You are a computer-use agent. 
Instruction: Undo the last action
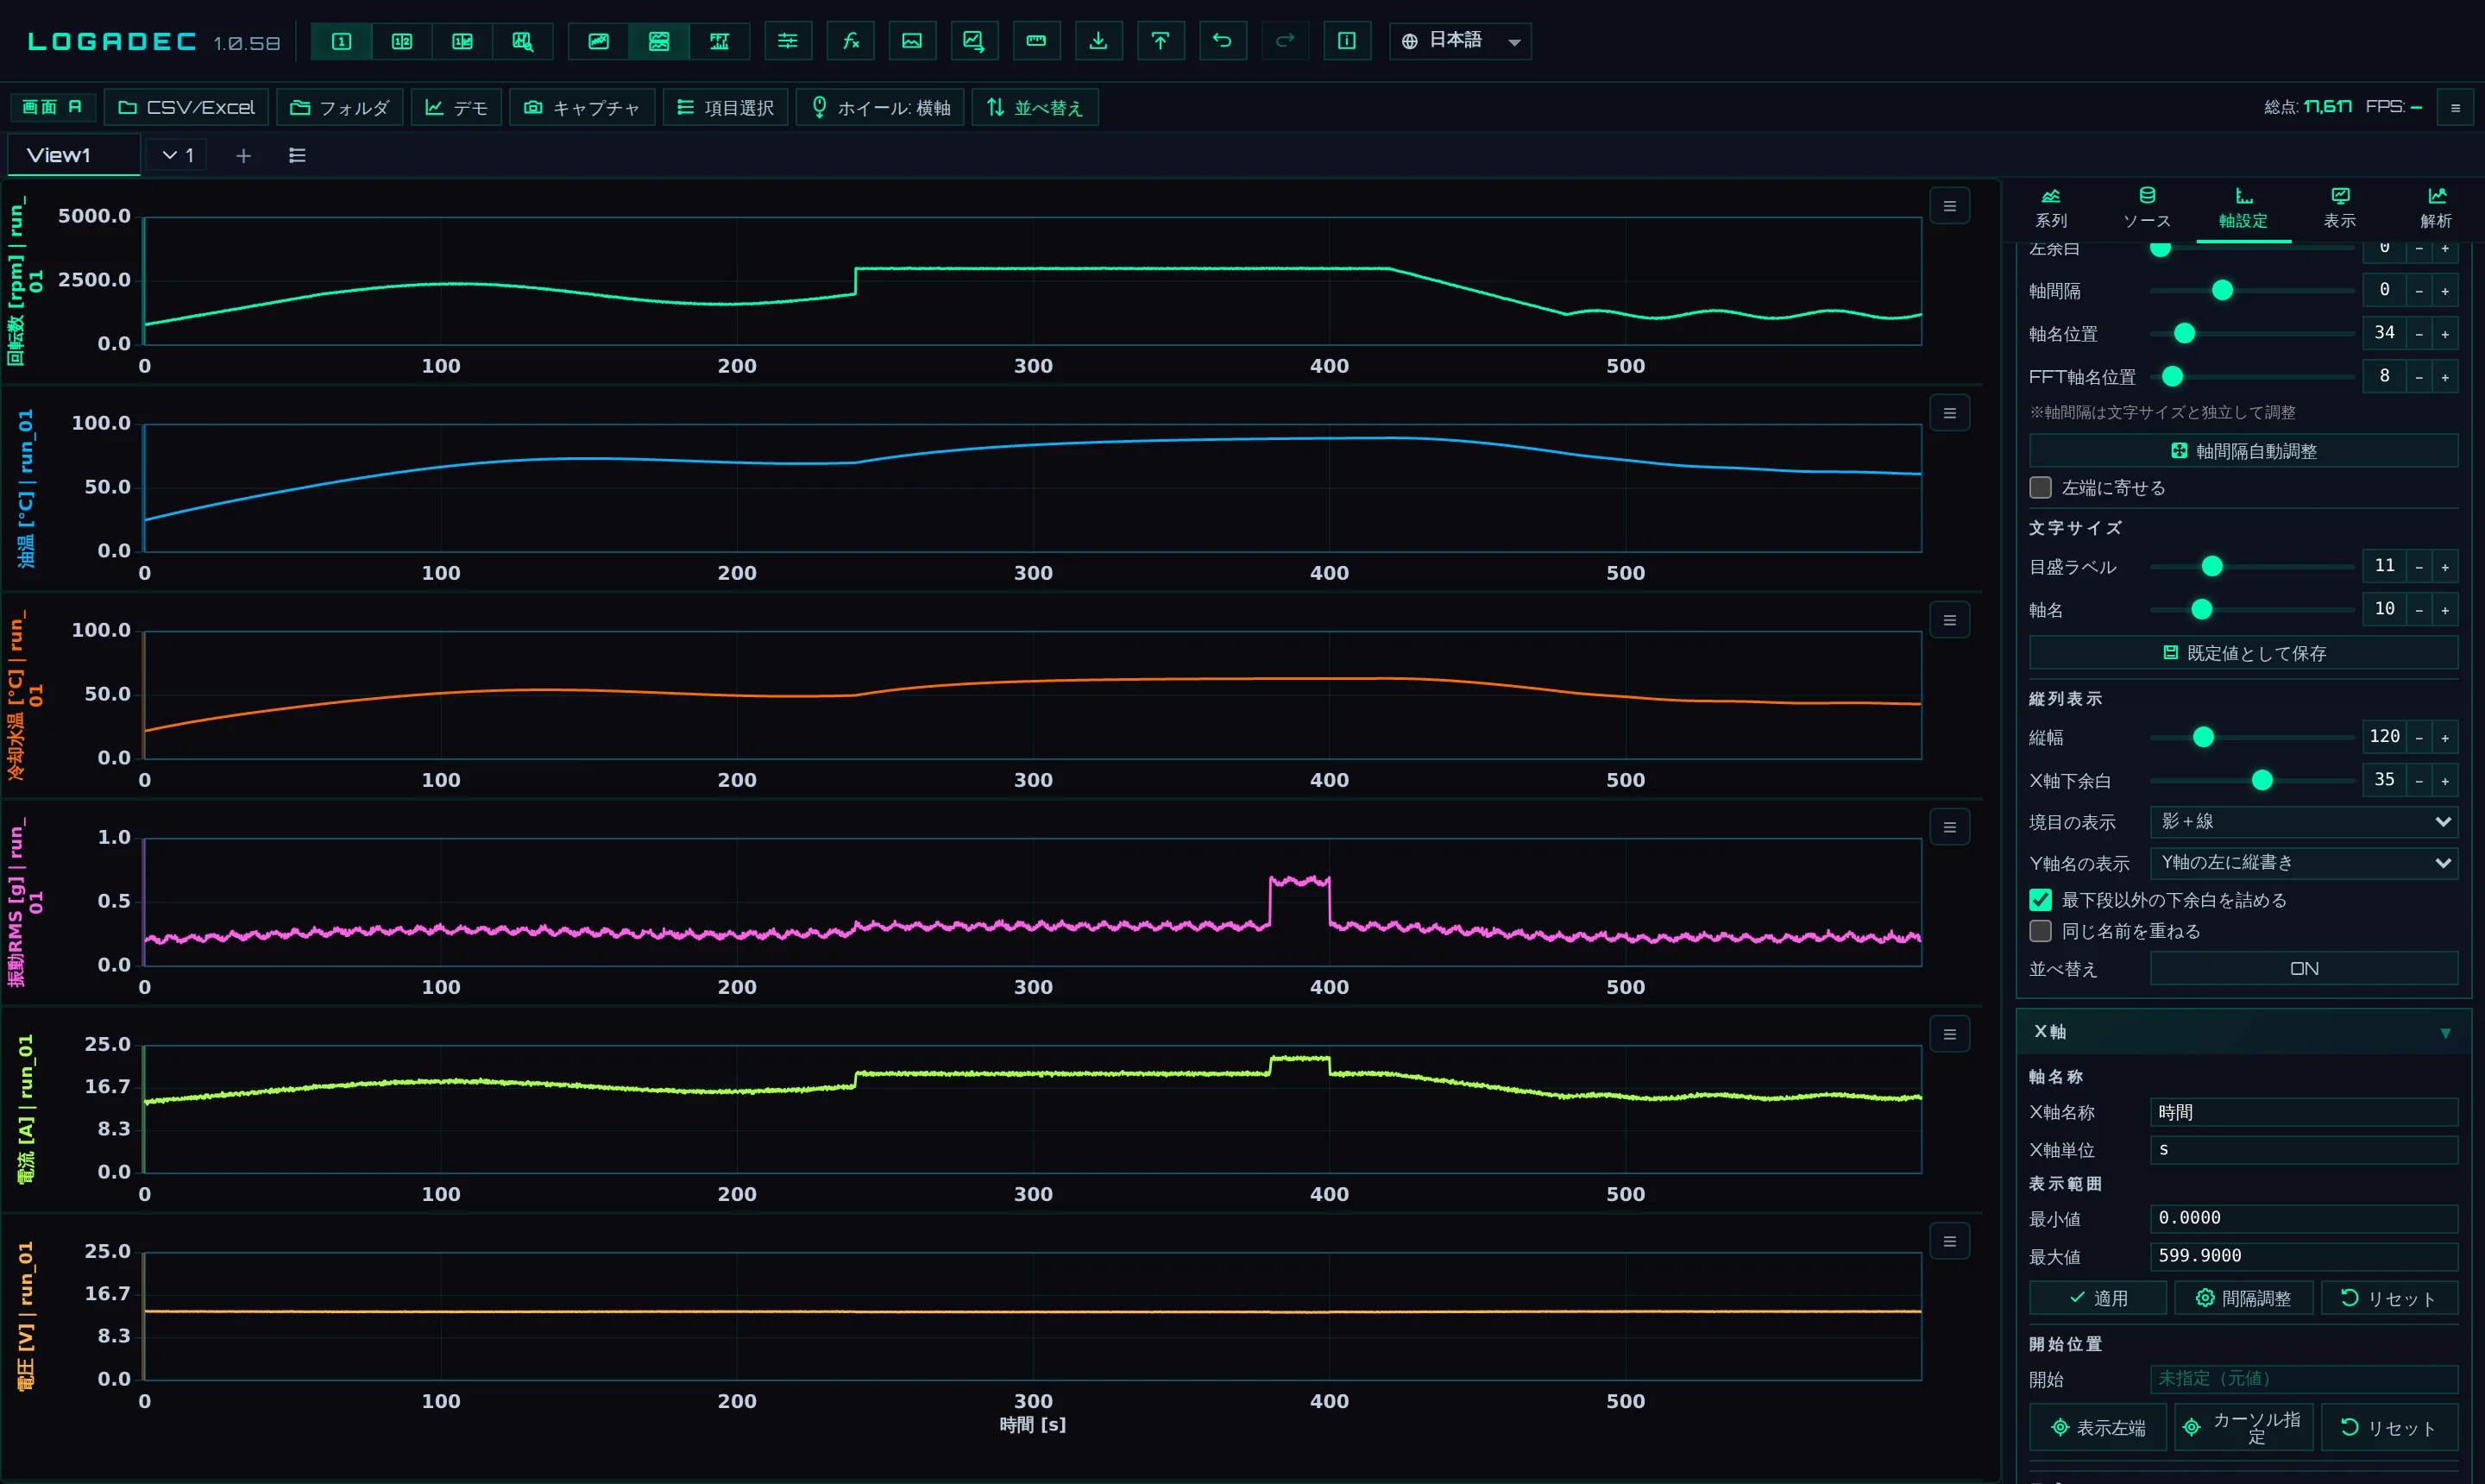coord(1222,41)
